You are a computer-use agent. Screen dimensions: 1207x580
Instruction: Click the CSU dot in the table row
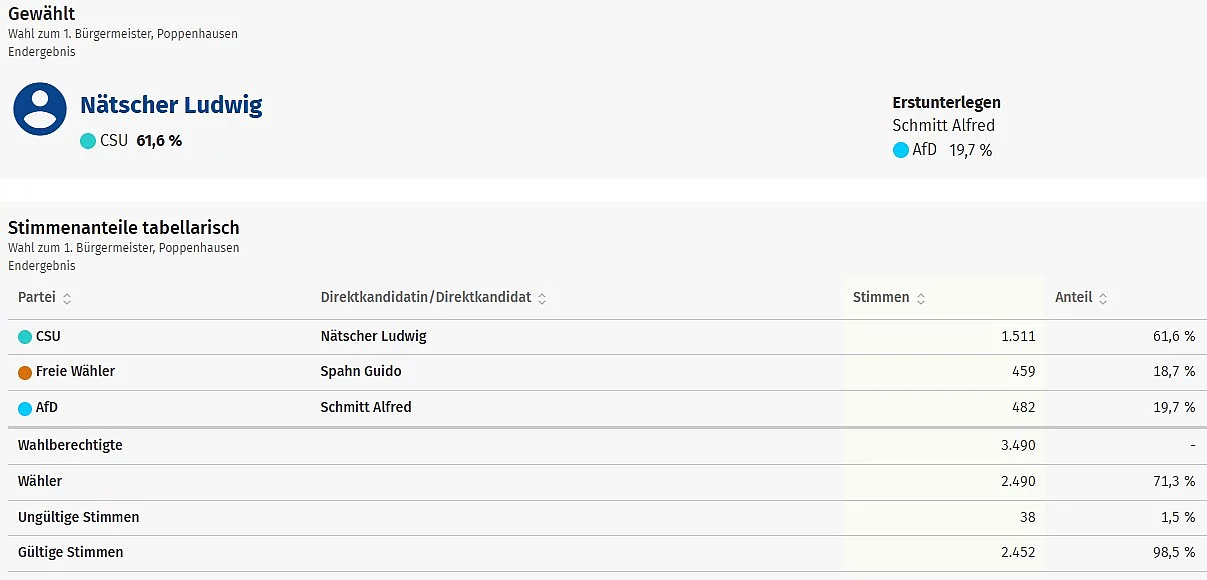click(x=25, y=337)
